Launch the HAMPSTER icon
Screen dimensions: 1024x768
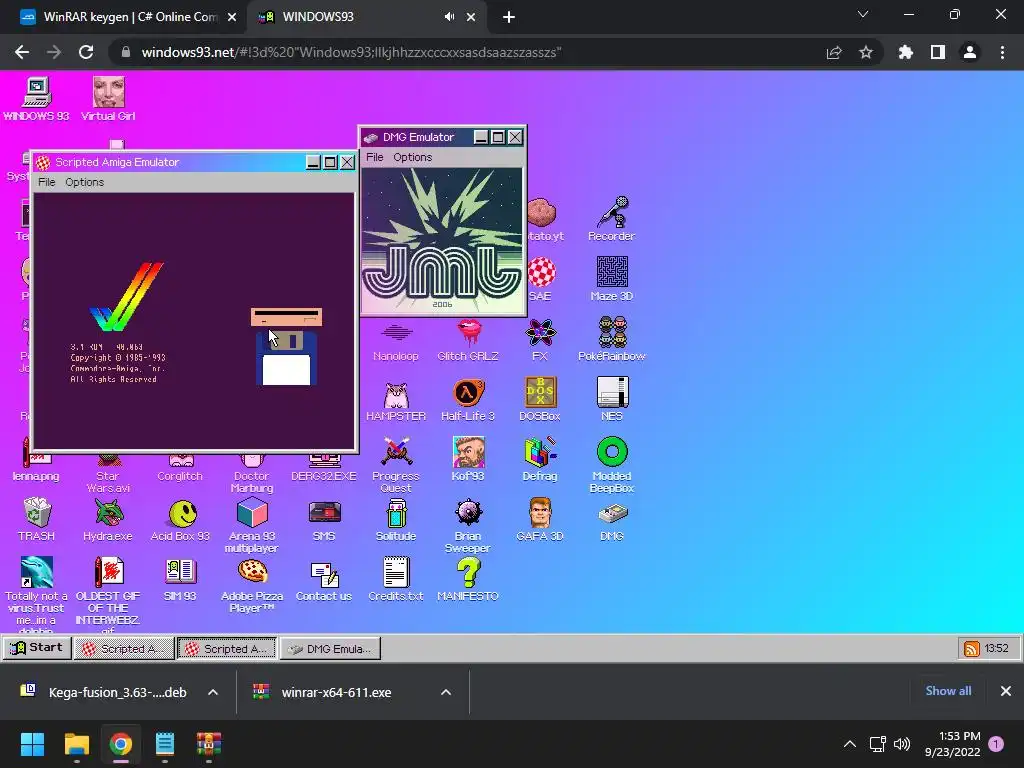(396, 398)
